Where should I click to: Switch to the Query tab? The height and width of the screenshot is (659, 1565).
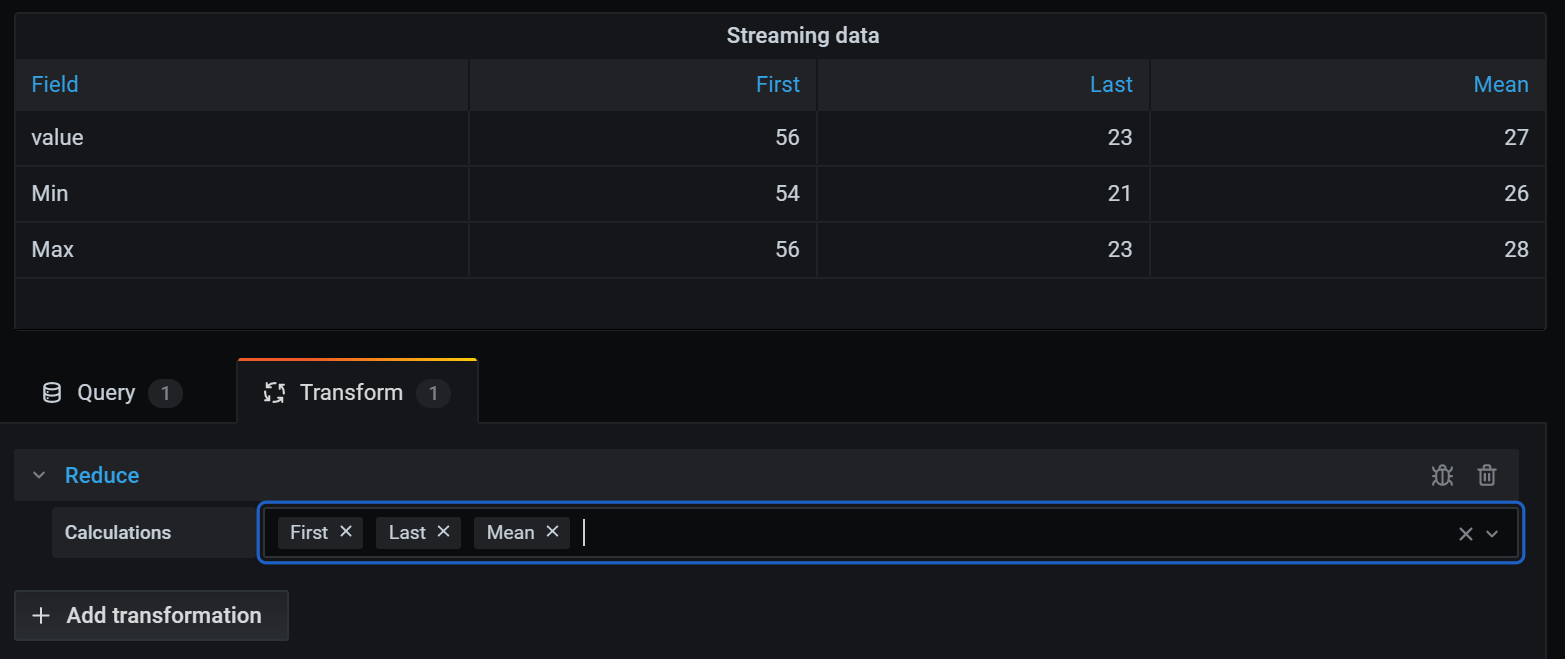point(106,393)
